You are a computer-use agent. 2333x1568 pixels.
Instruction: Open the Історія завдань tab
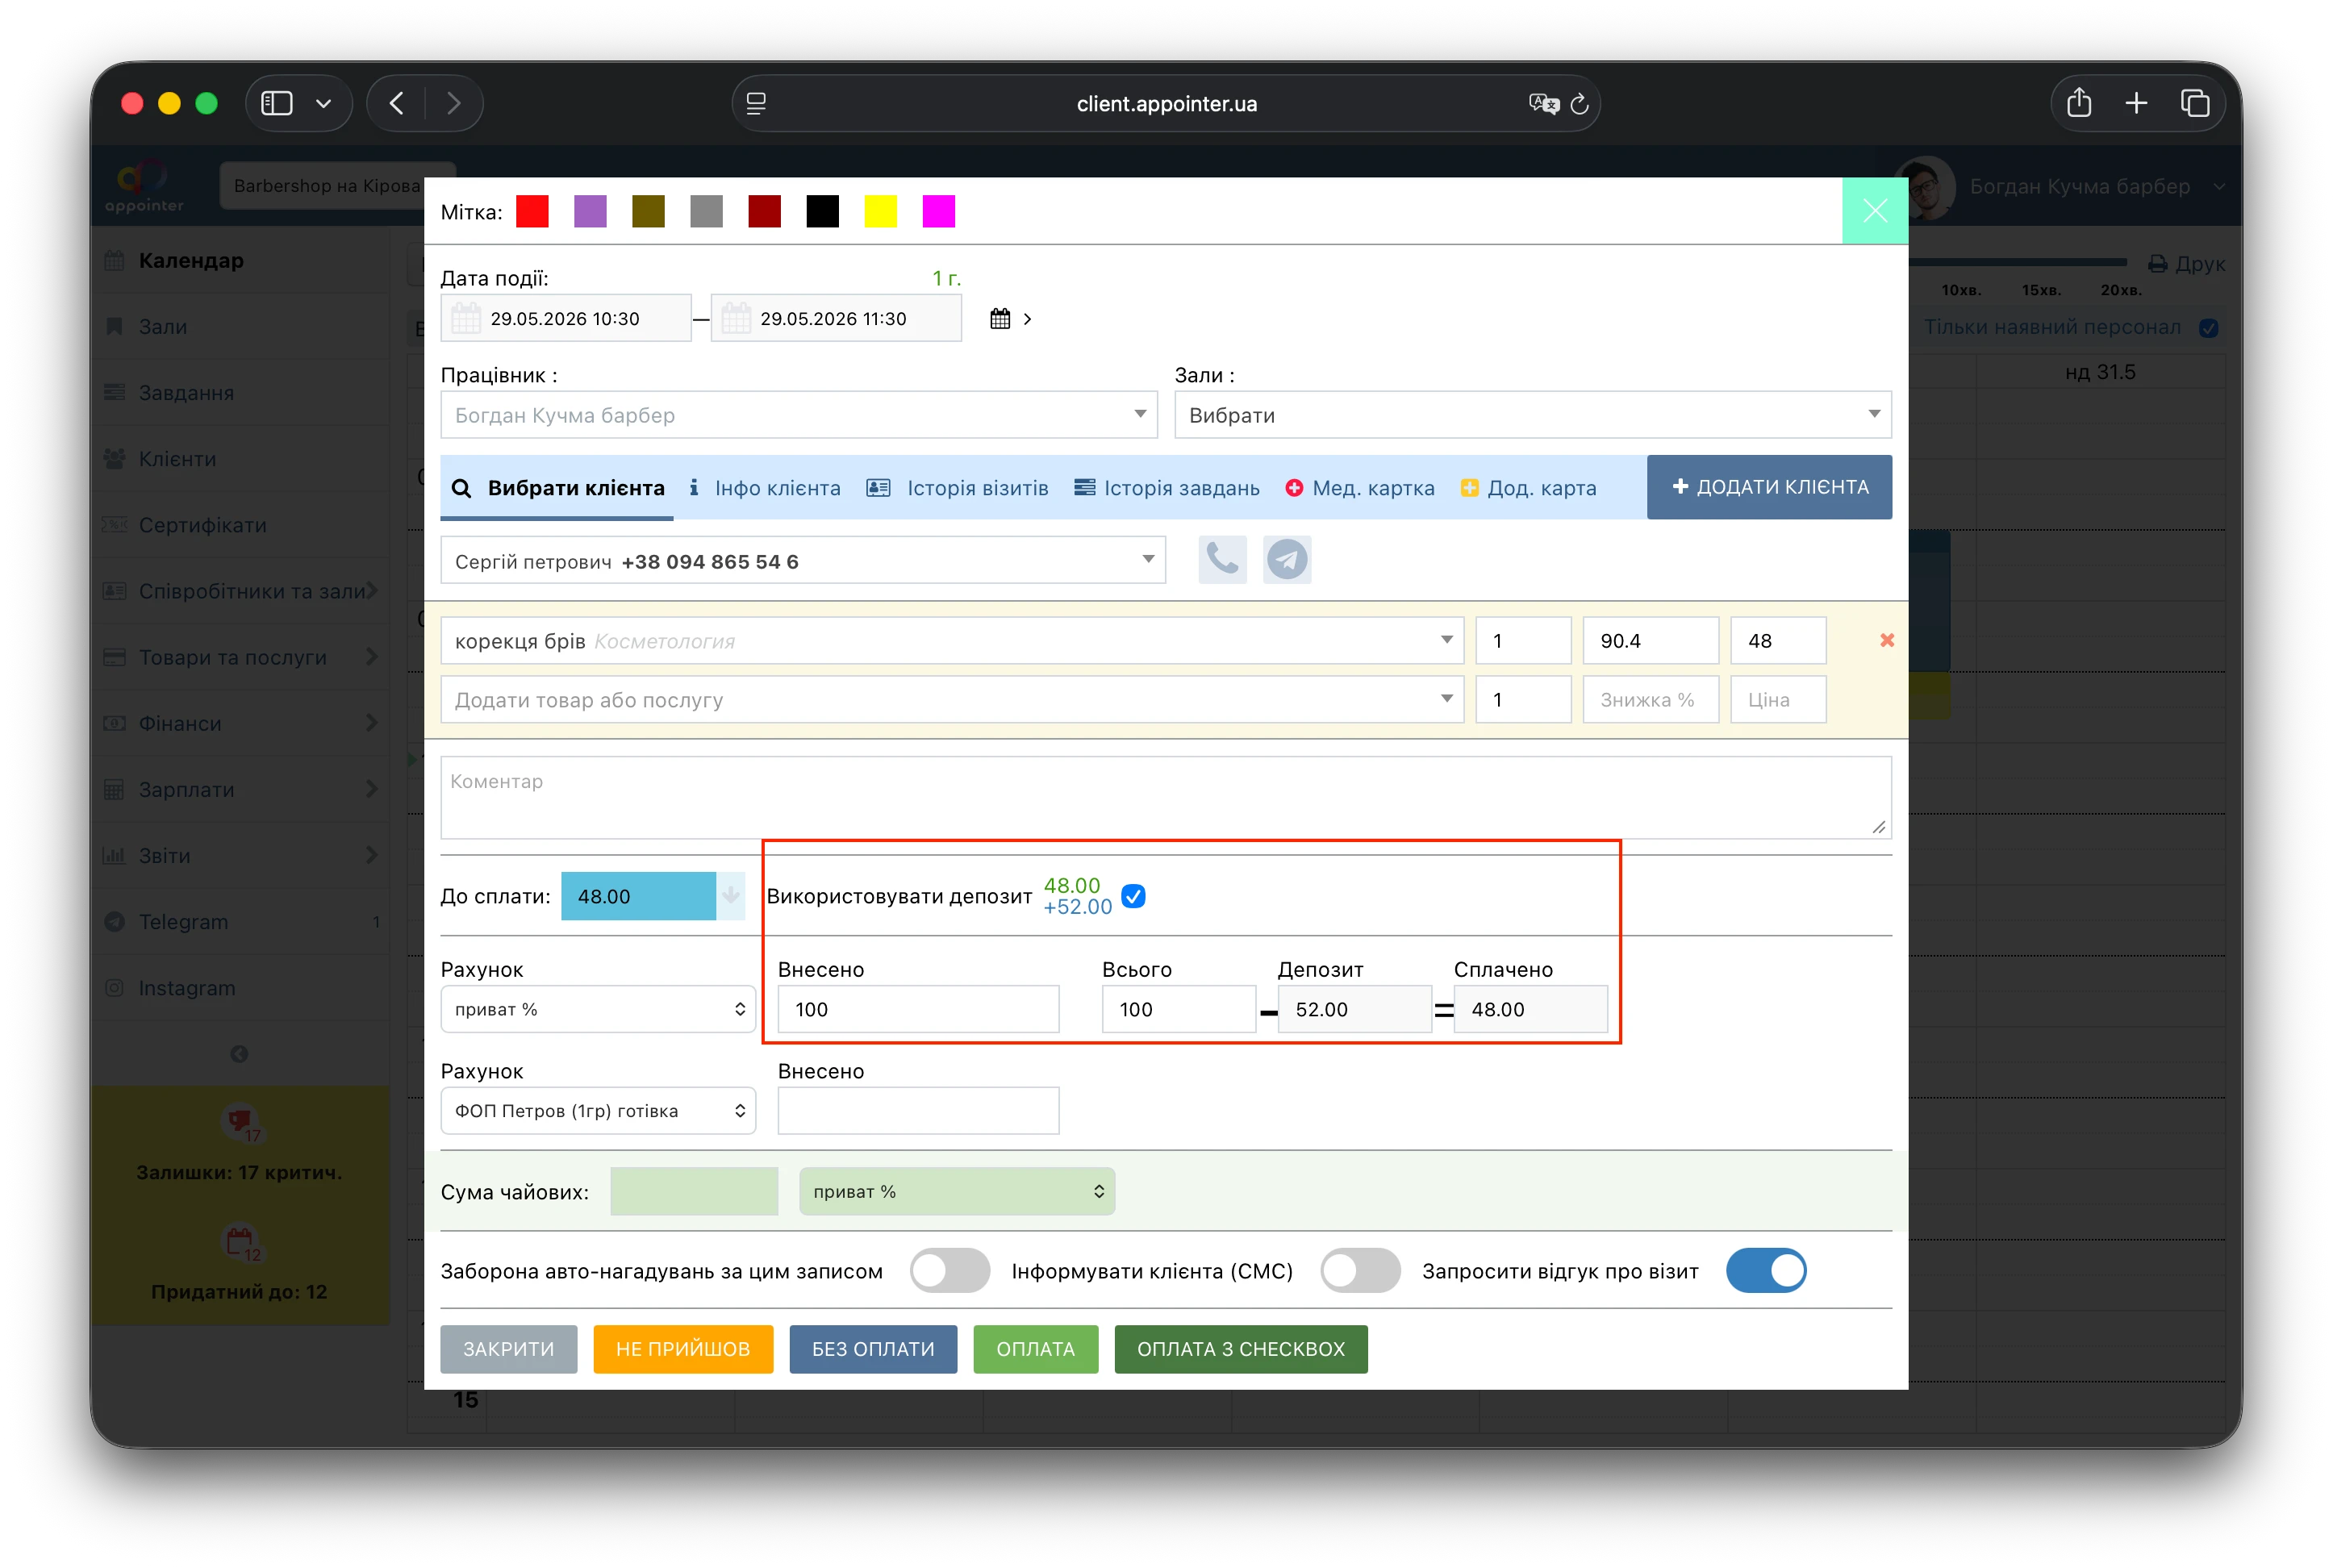[1167, 488]
